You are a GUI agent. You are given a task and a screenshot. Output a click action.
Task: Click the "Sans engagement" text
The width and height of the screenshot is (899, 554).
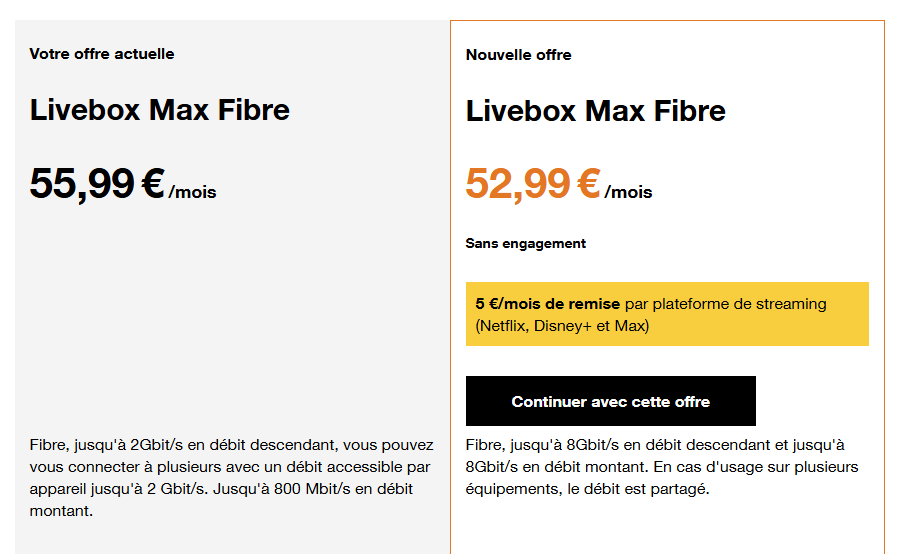tap(526, 244)
